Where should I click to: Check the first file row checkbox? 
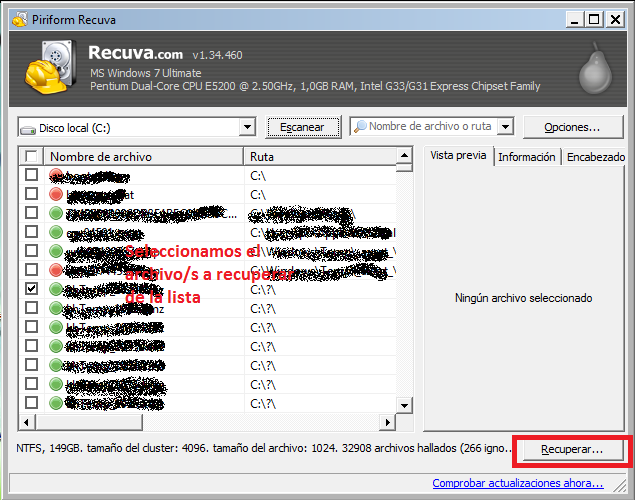click(31, 175)
